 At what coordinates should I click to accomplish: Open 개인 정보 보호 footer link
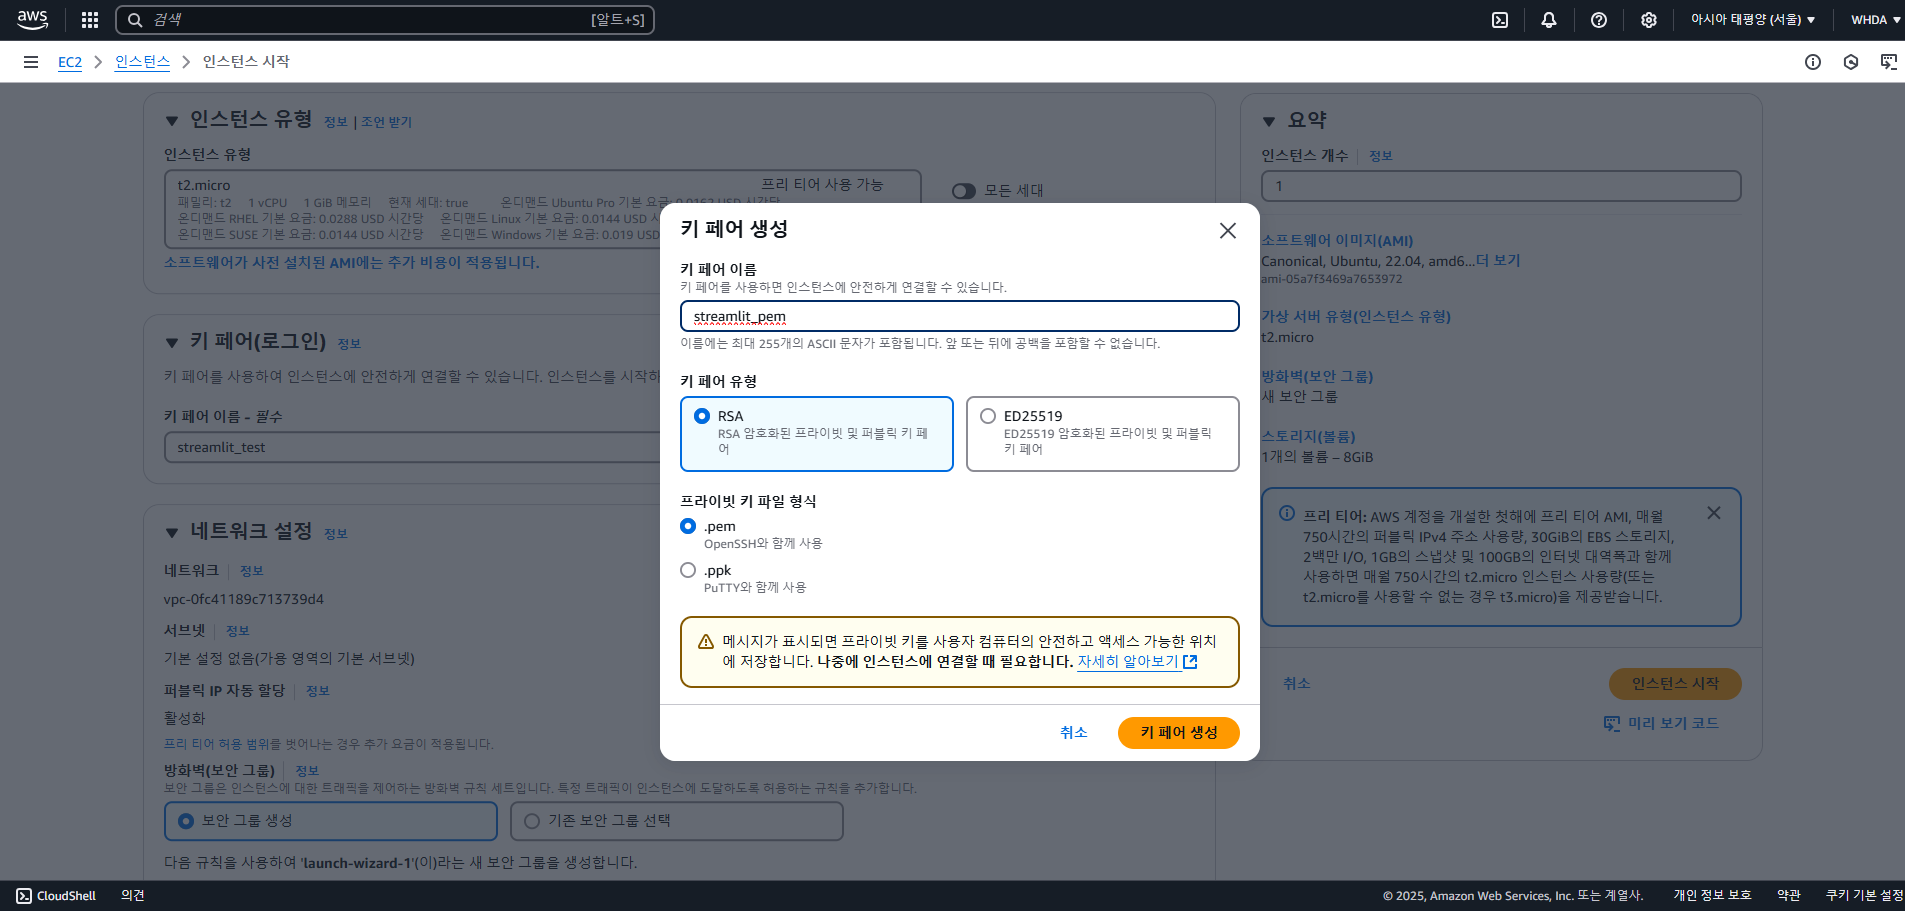tap(1712, 896)
